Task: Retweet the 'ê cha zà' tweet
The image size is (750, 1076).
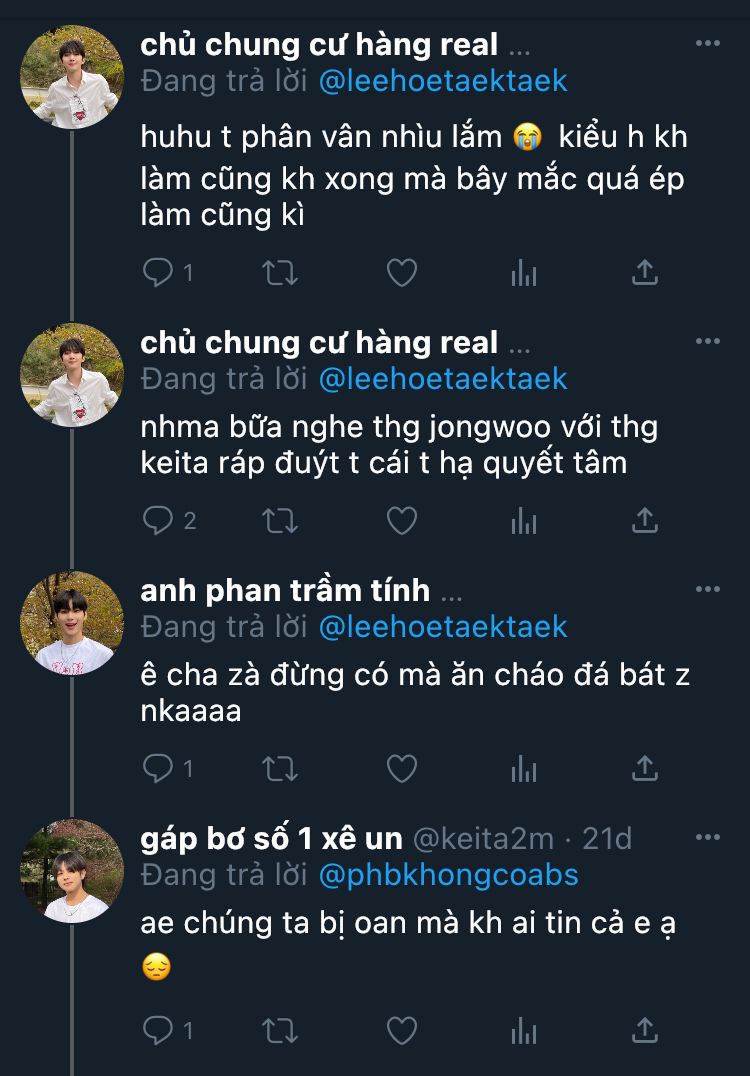Action: tap(280, 769)
